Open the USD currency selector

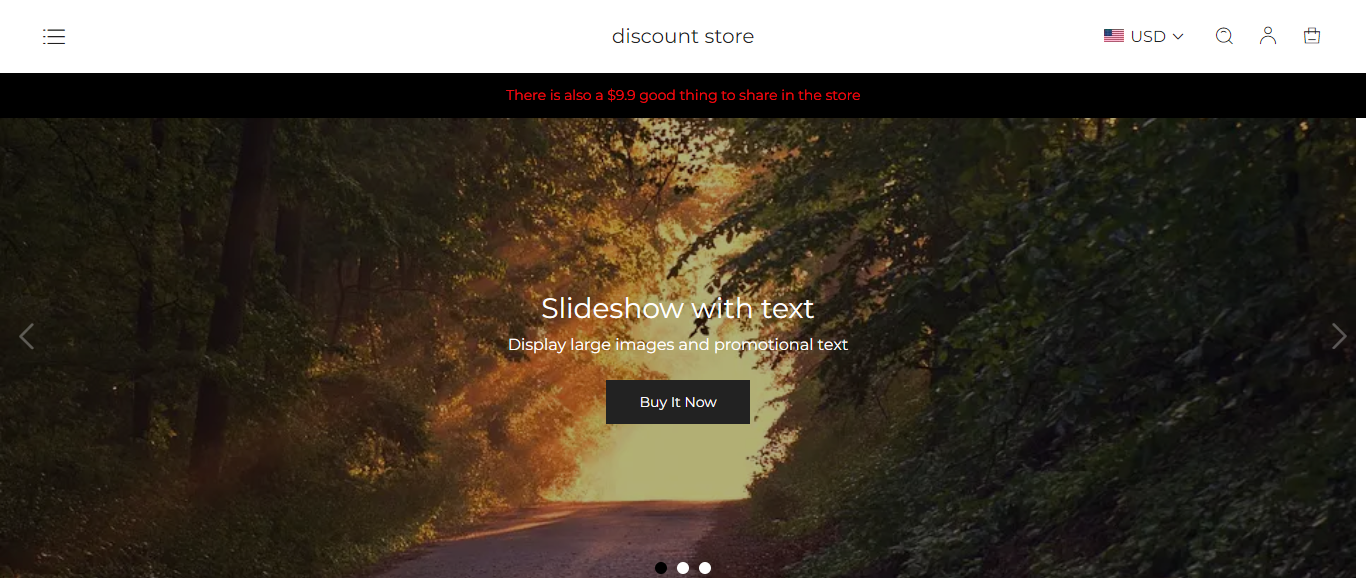pyautogui.click(x=1144, y=36)
